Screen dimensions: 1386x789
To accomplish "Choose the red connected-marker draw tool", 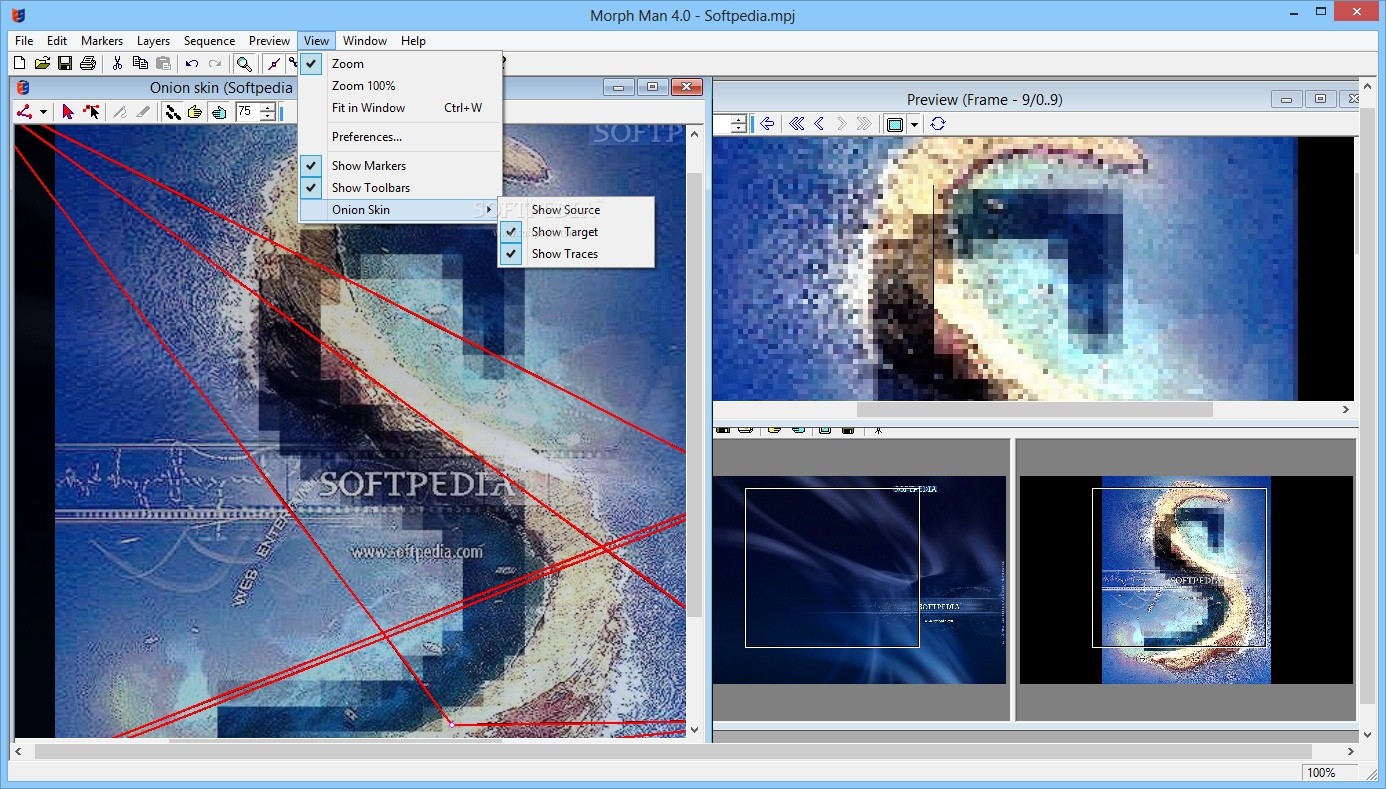I will 25,112.
